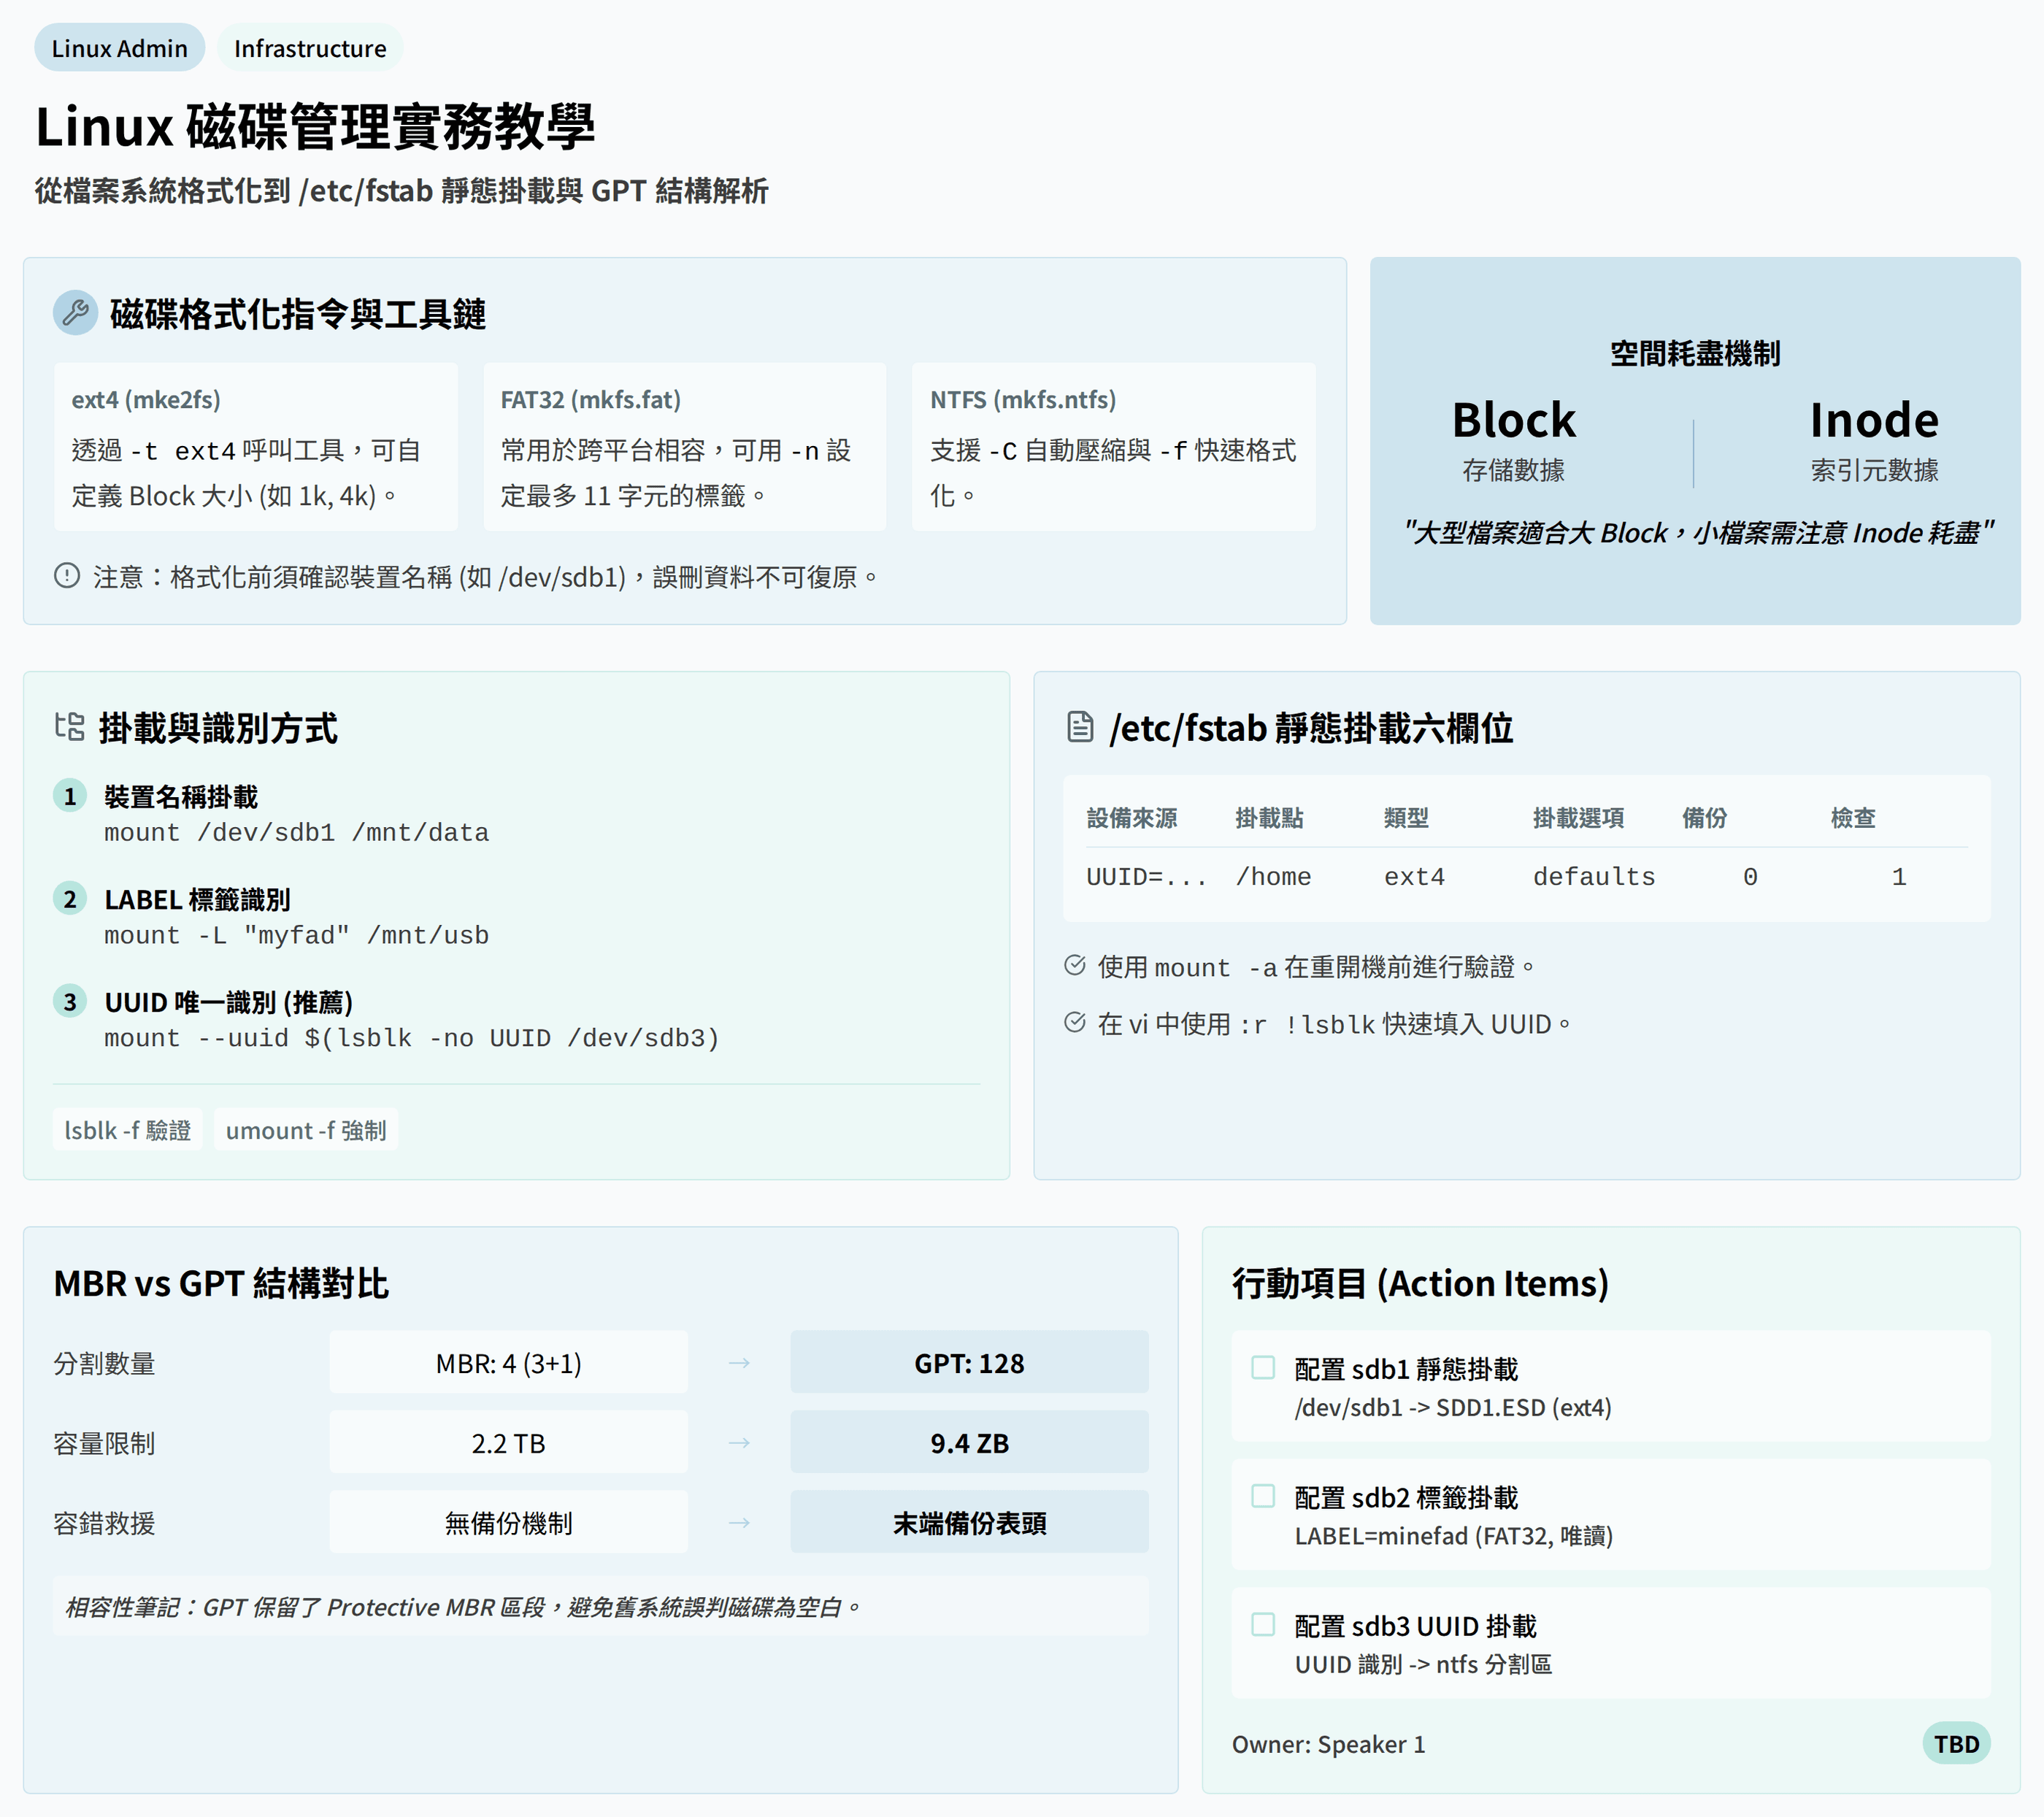Screen dimensions: 2044x1817
Task: Click the umount -f 強制 chip
Action: (306, 1130)
